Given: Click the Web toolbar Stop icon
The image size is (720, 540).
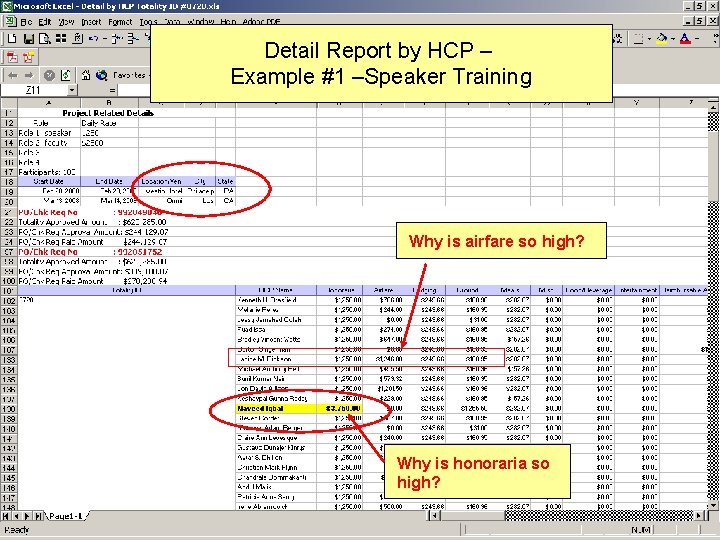Looking at the screenshot, I should point(49,75).
